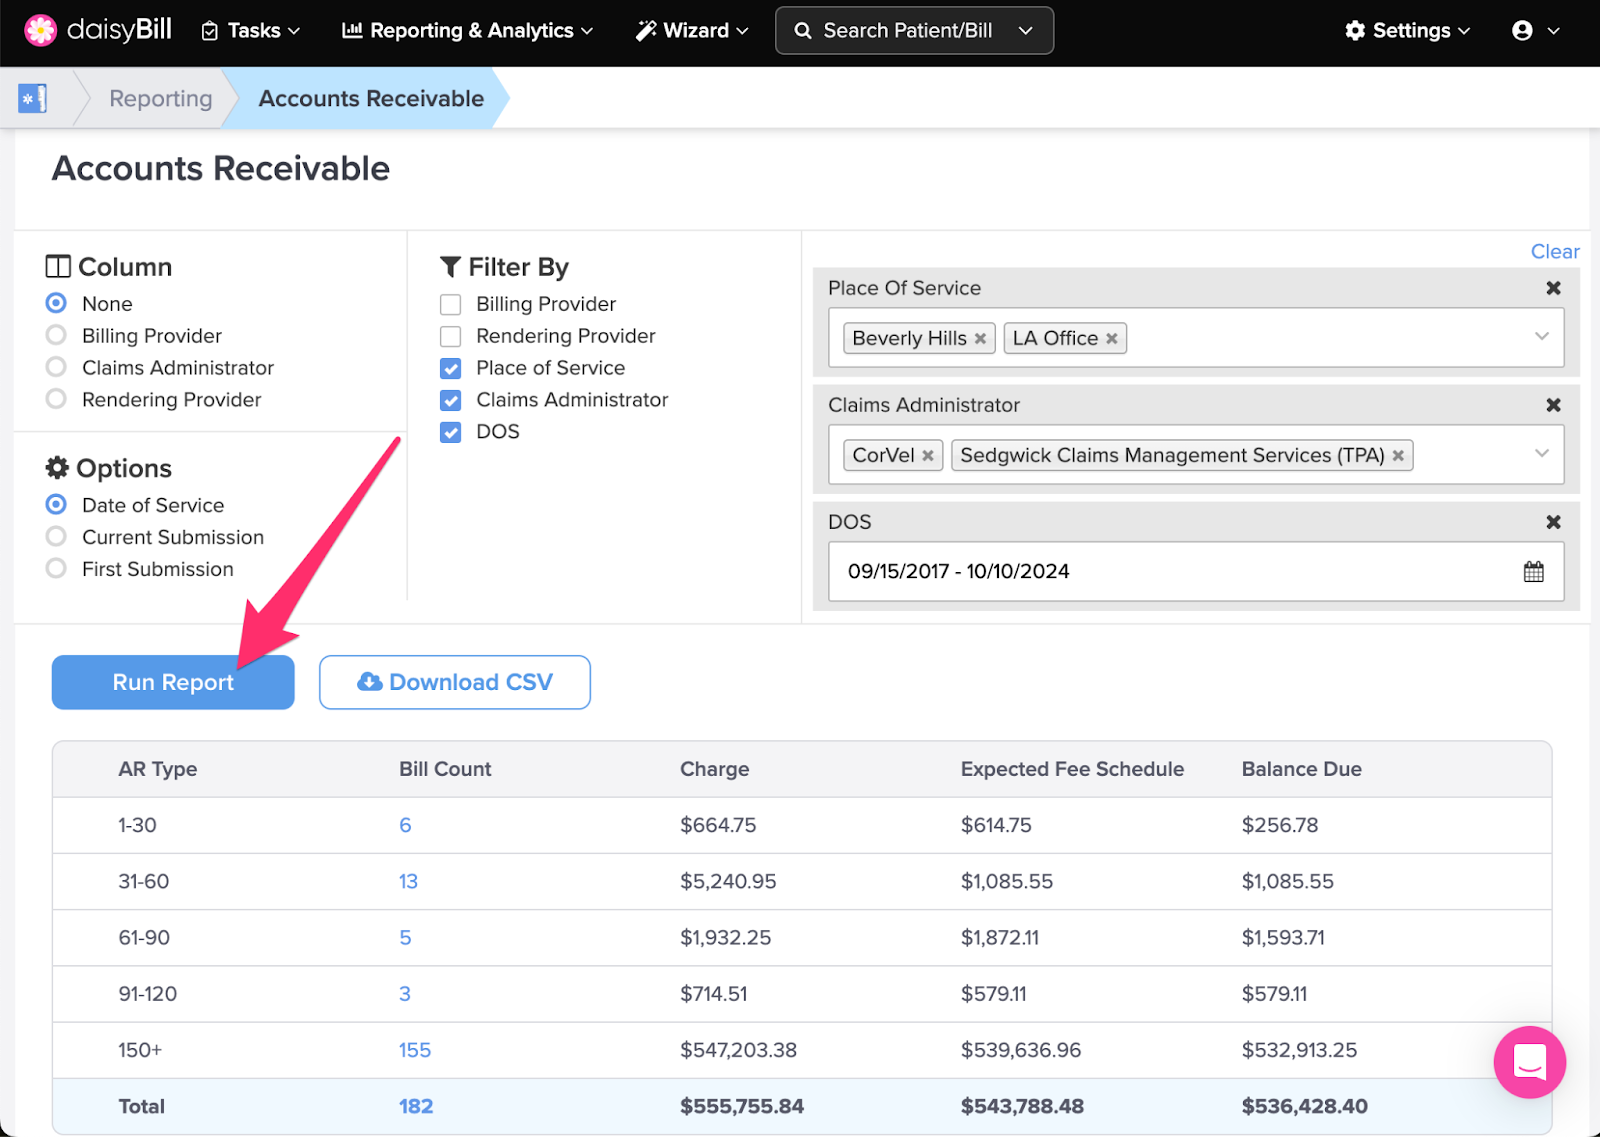Select Column option None
The height and width of the screenshot is (1137, 1600).
pos(56,303)
